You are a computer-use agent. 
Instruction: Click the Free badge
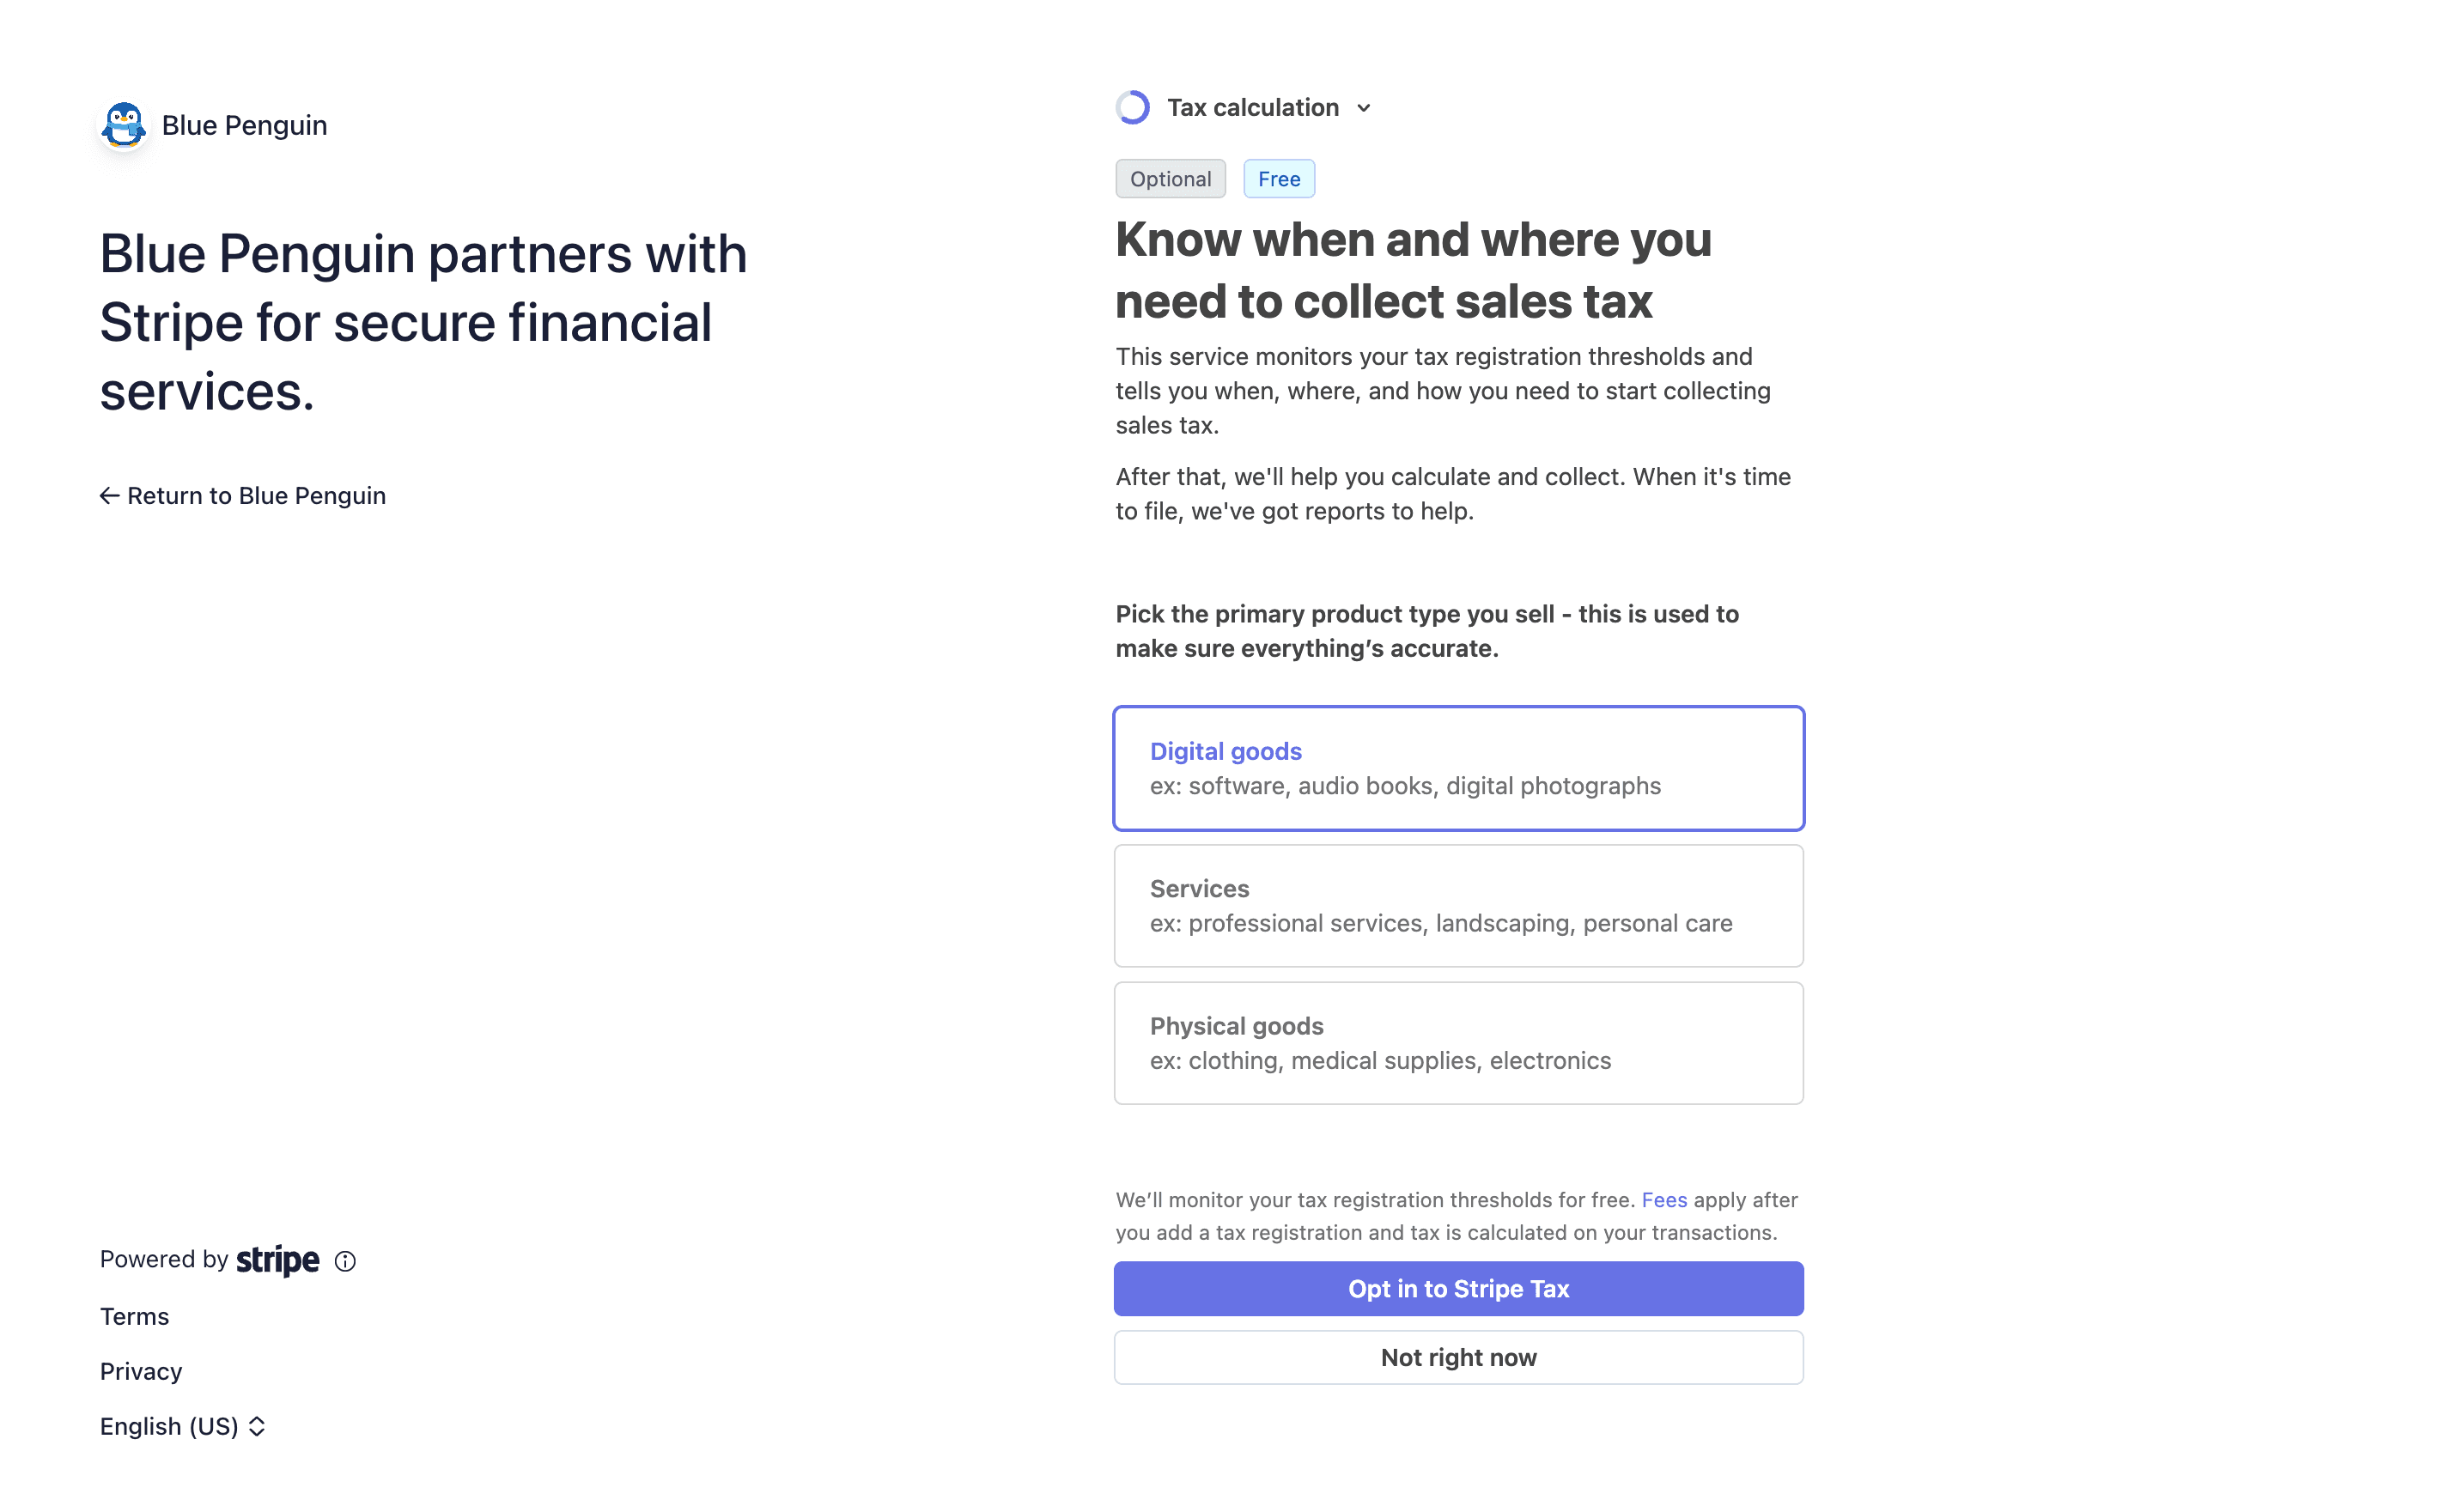[x=1279, y=178]
